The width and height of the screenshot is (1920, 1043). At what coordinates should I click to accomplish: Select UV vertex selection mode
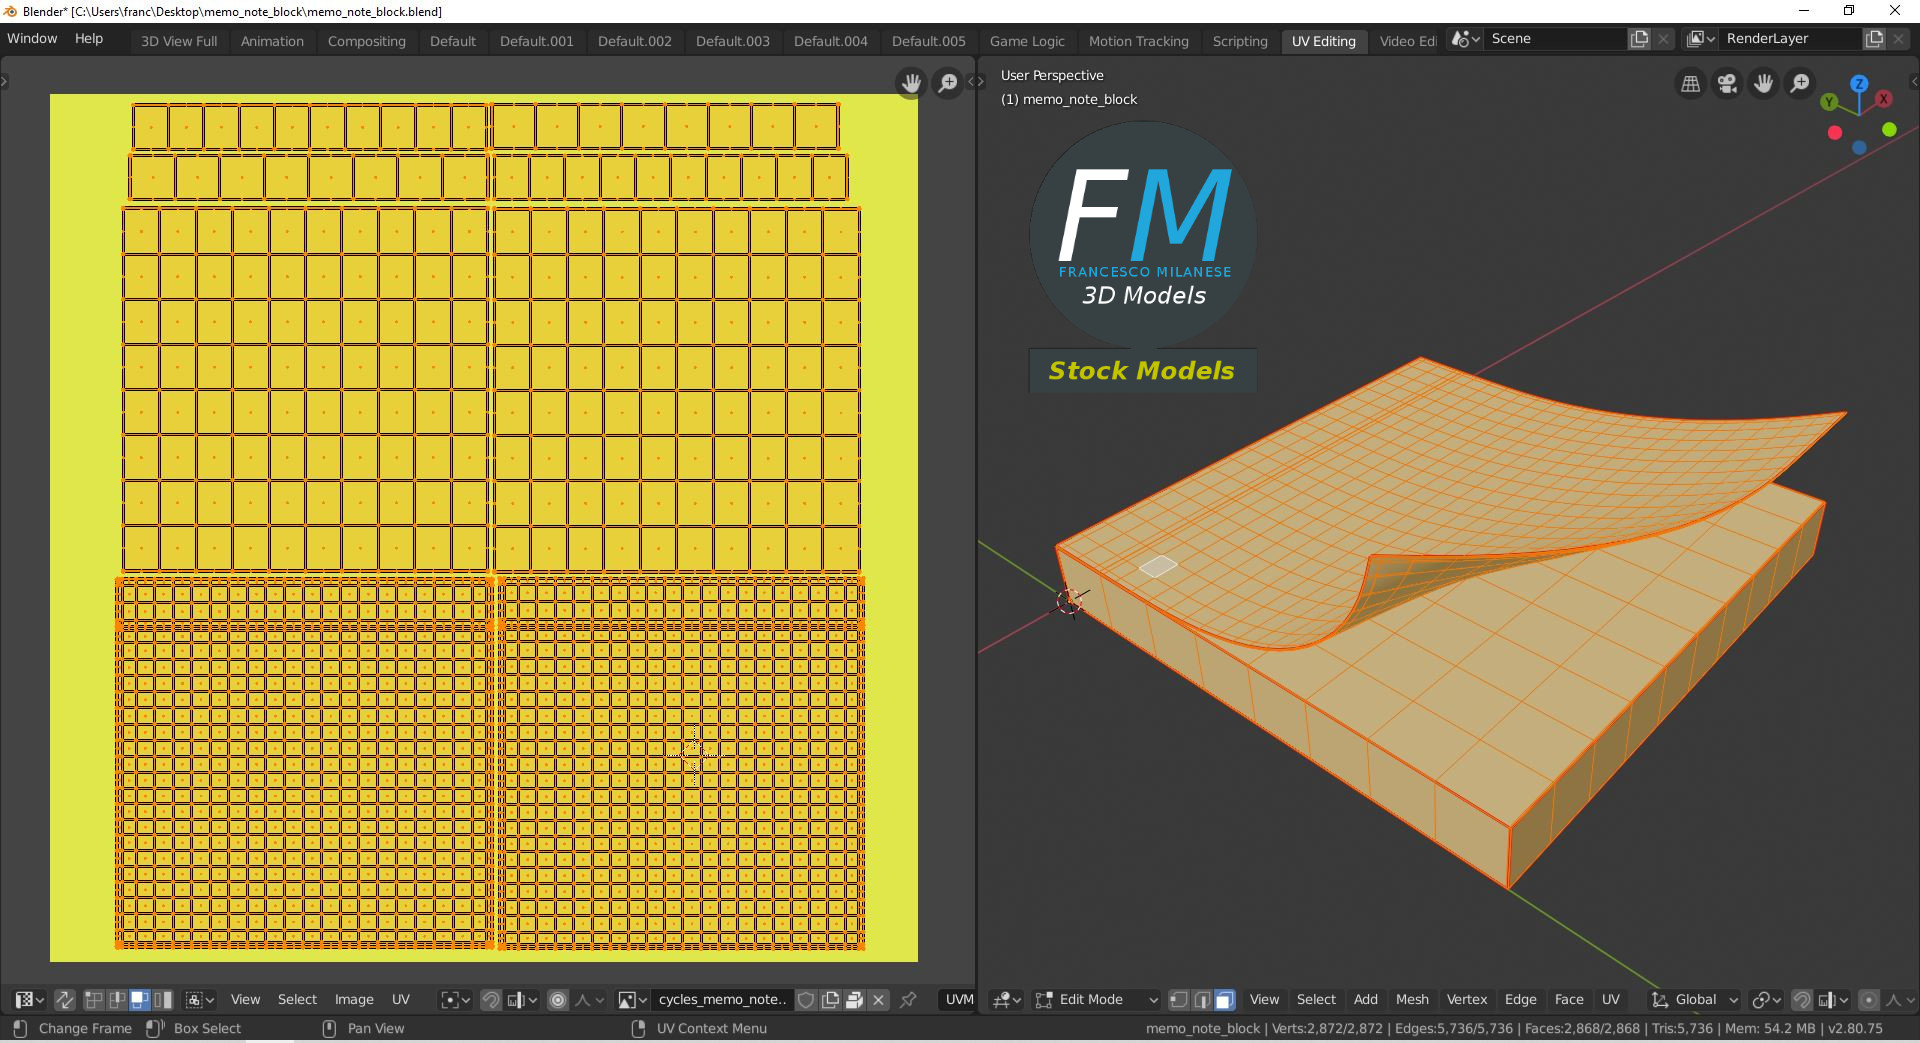click(94, 999)
